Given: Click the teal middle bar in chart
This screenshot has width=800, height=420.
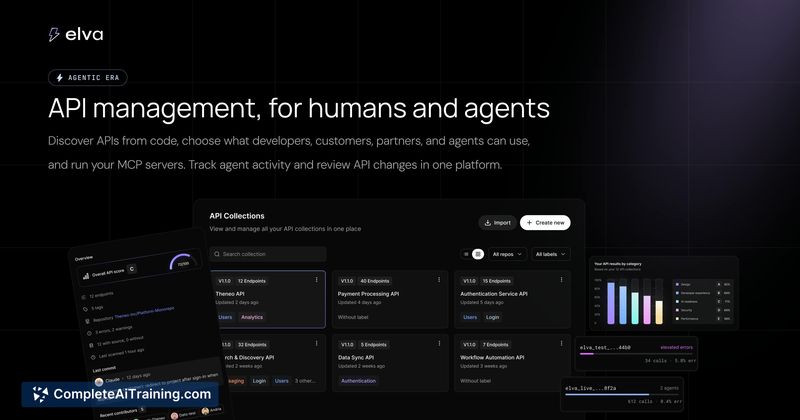Looking at the screenshot, I should click(635, 308).
